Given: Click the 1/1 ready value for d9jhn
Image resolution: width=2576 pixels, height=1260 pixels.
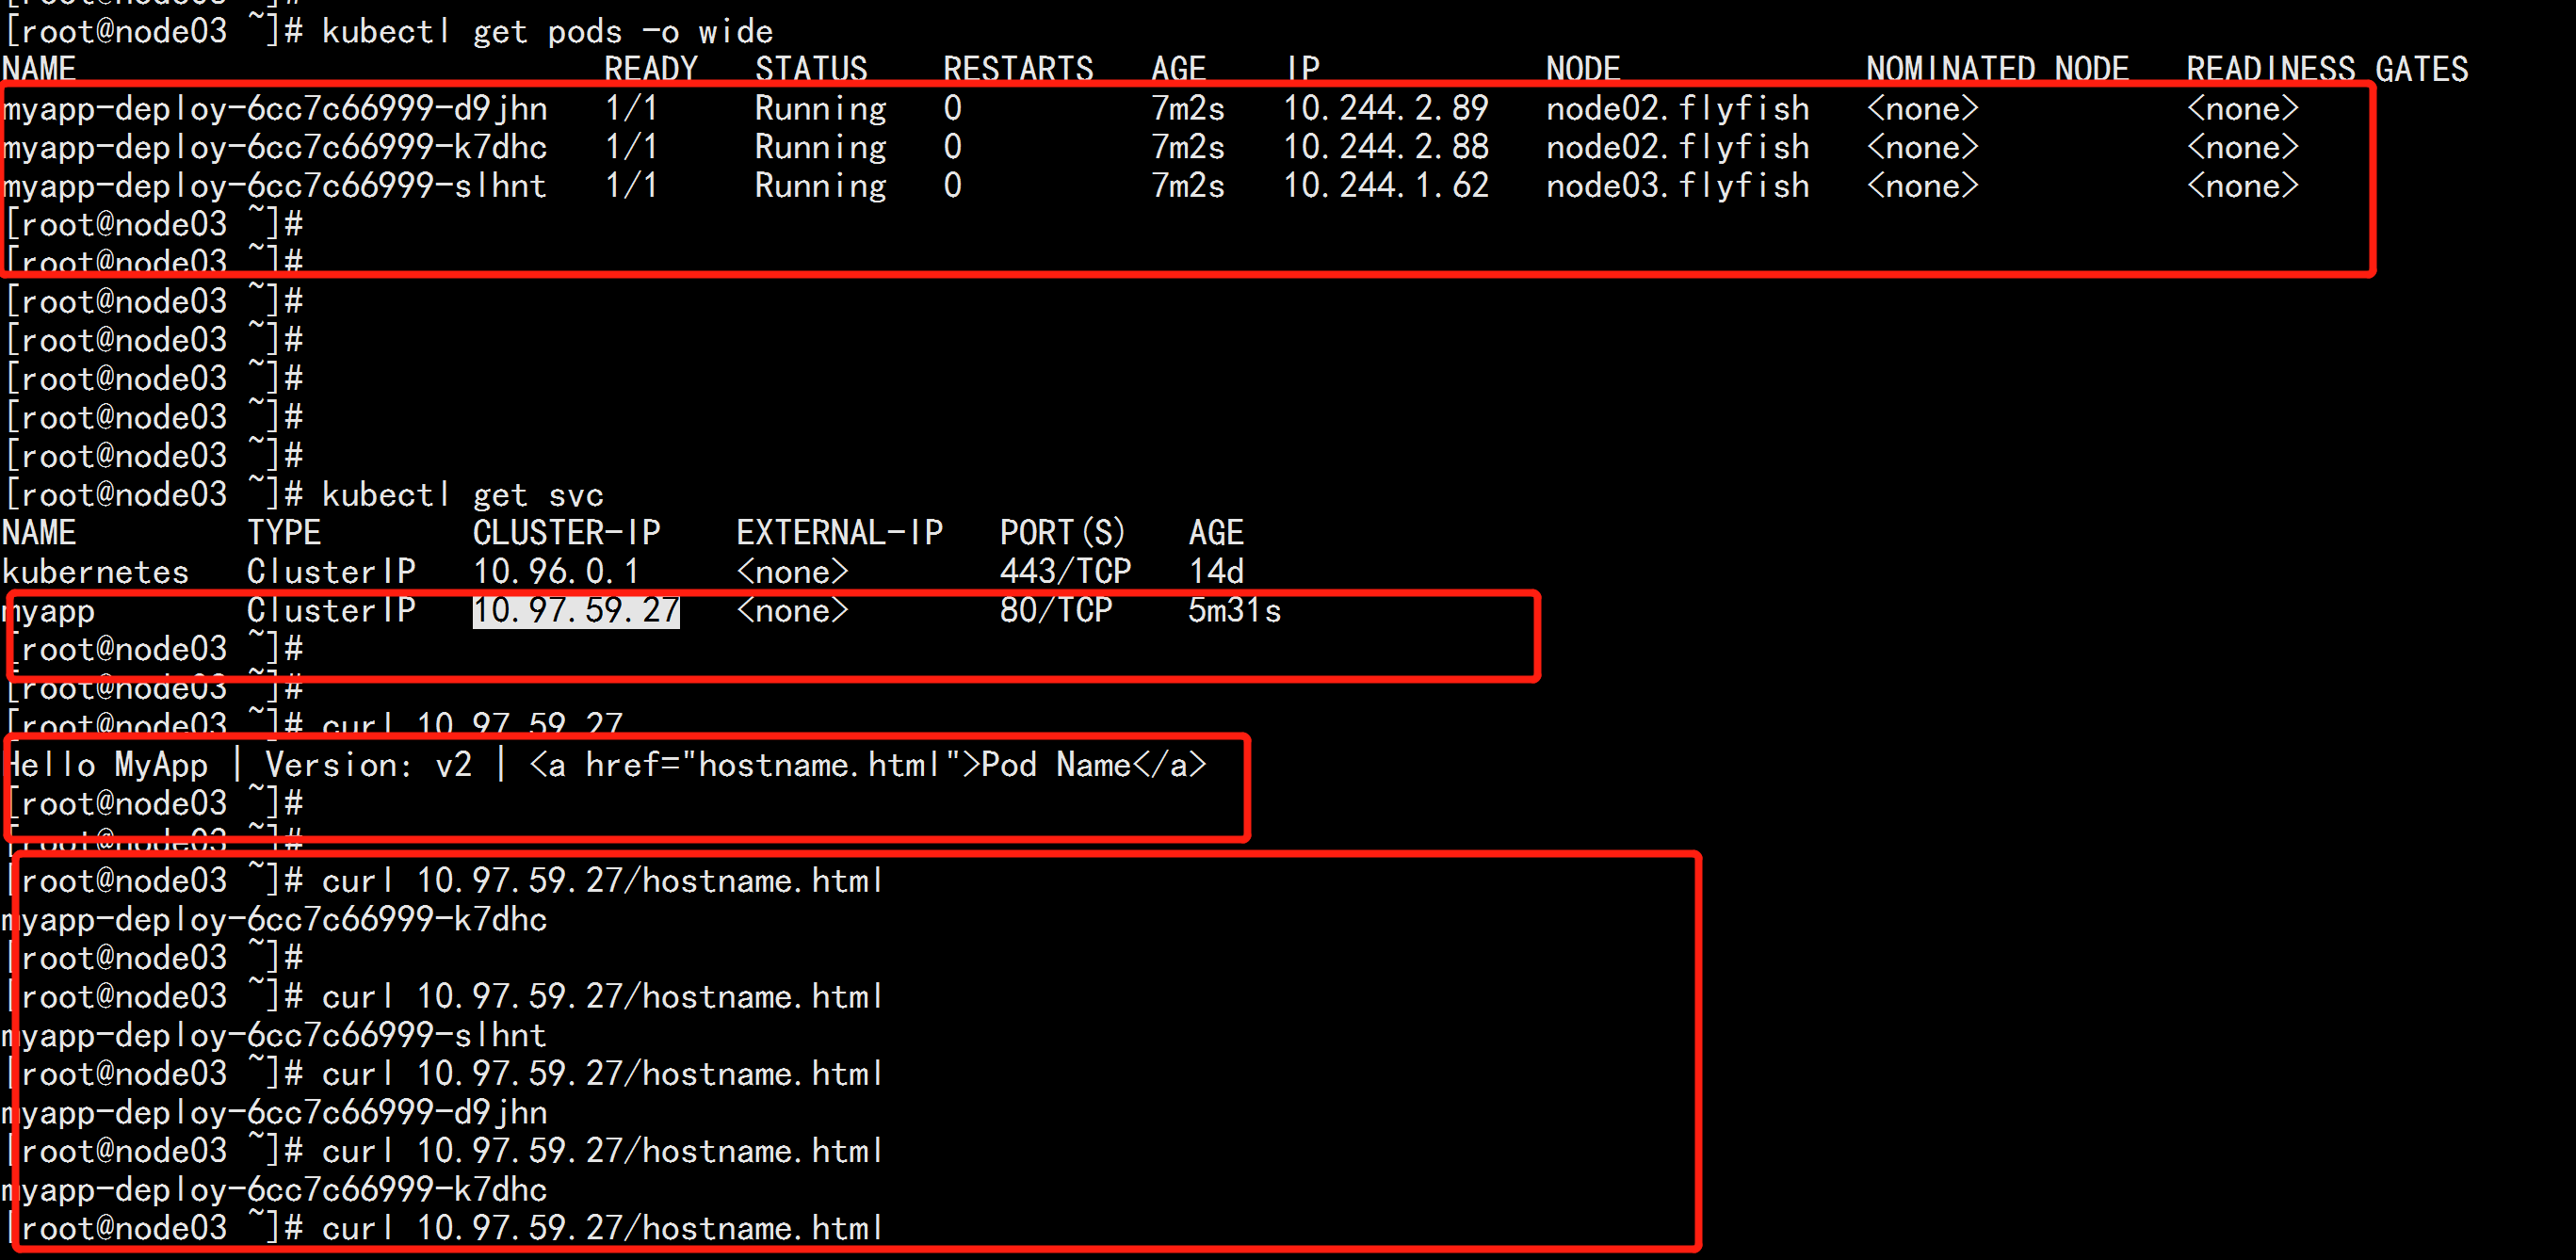Looking at the screenshot, I should pyautogui.click(x=631, y=108).
